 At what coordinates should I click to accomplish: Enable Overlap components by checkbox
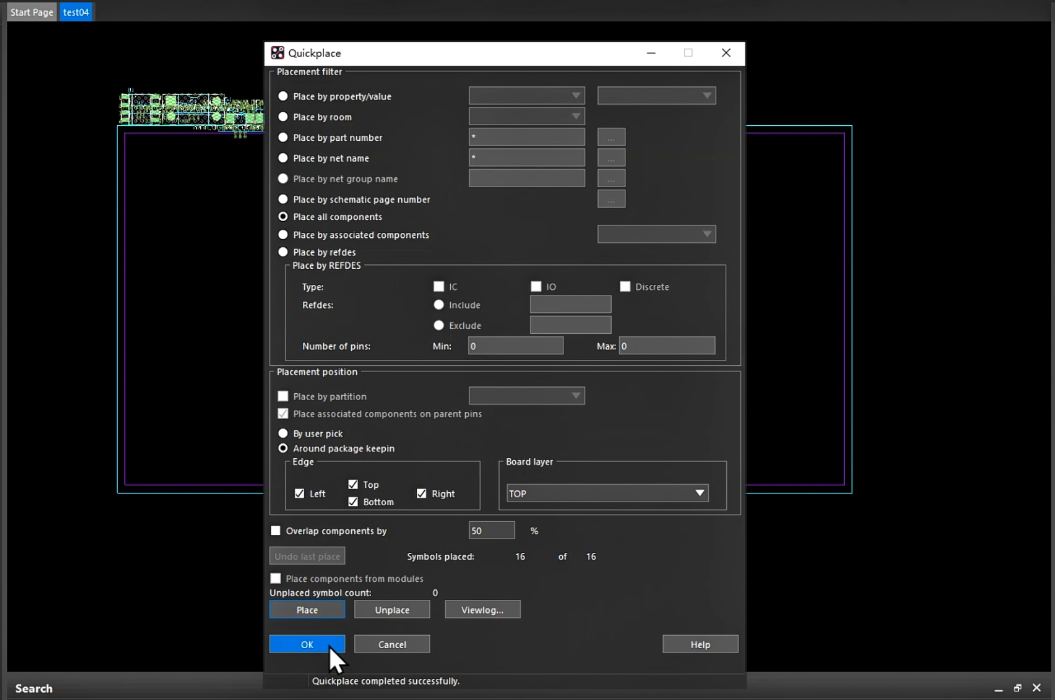point(276,530)
